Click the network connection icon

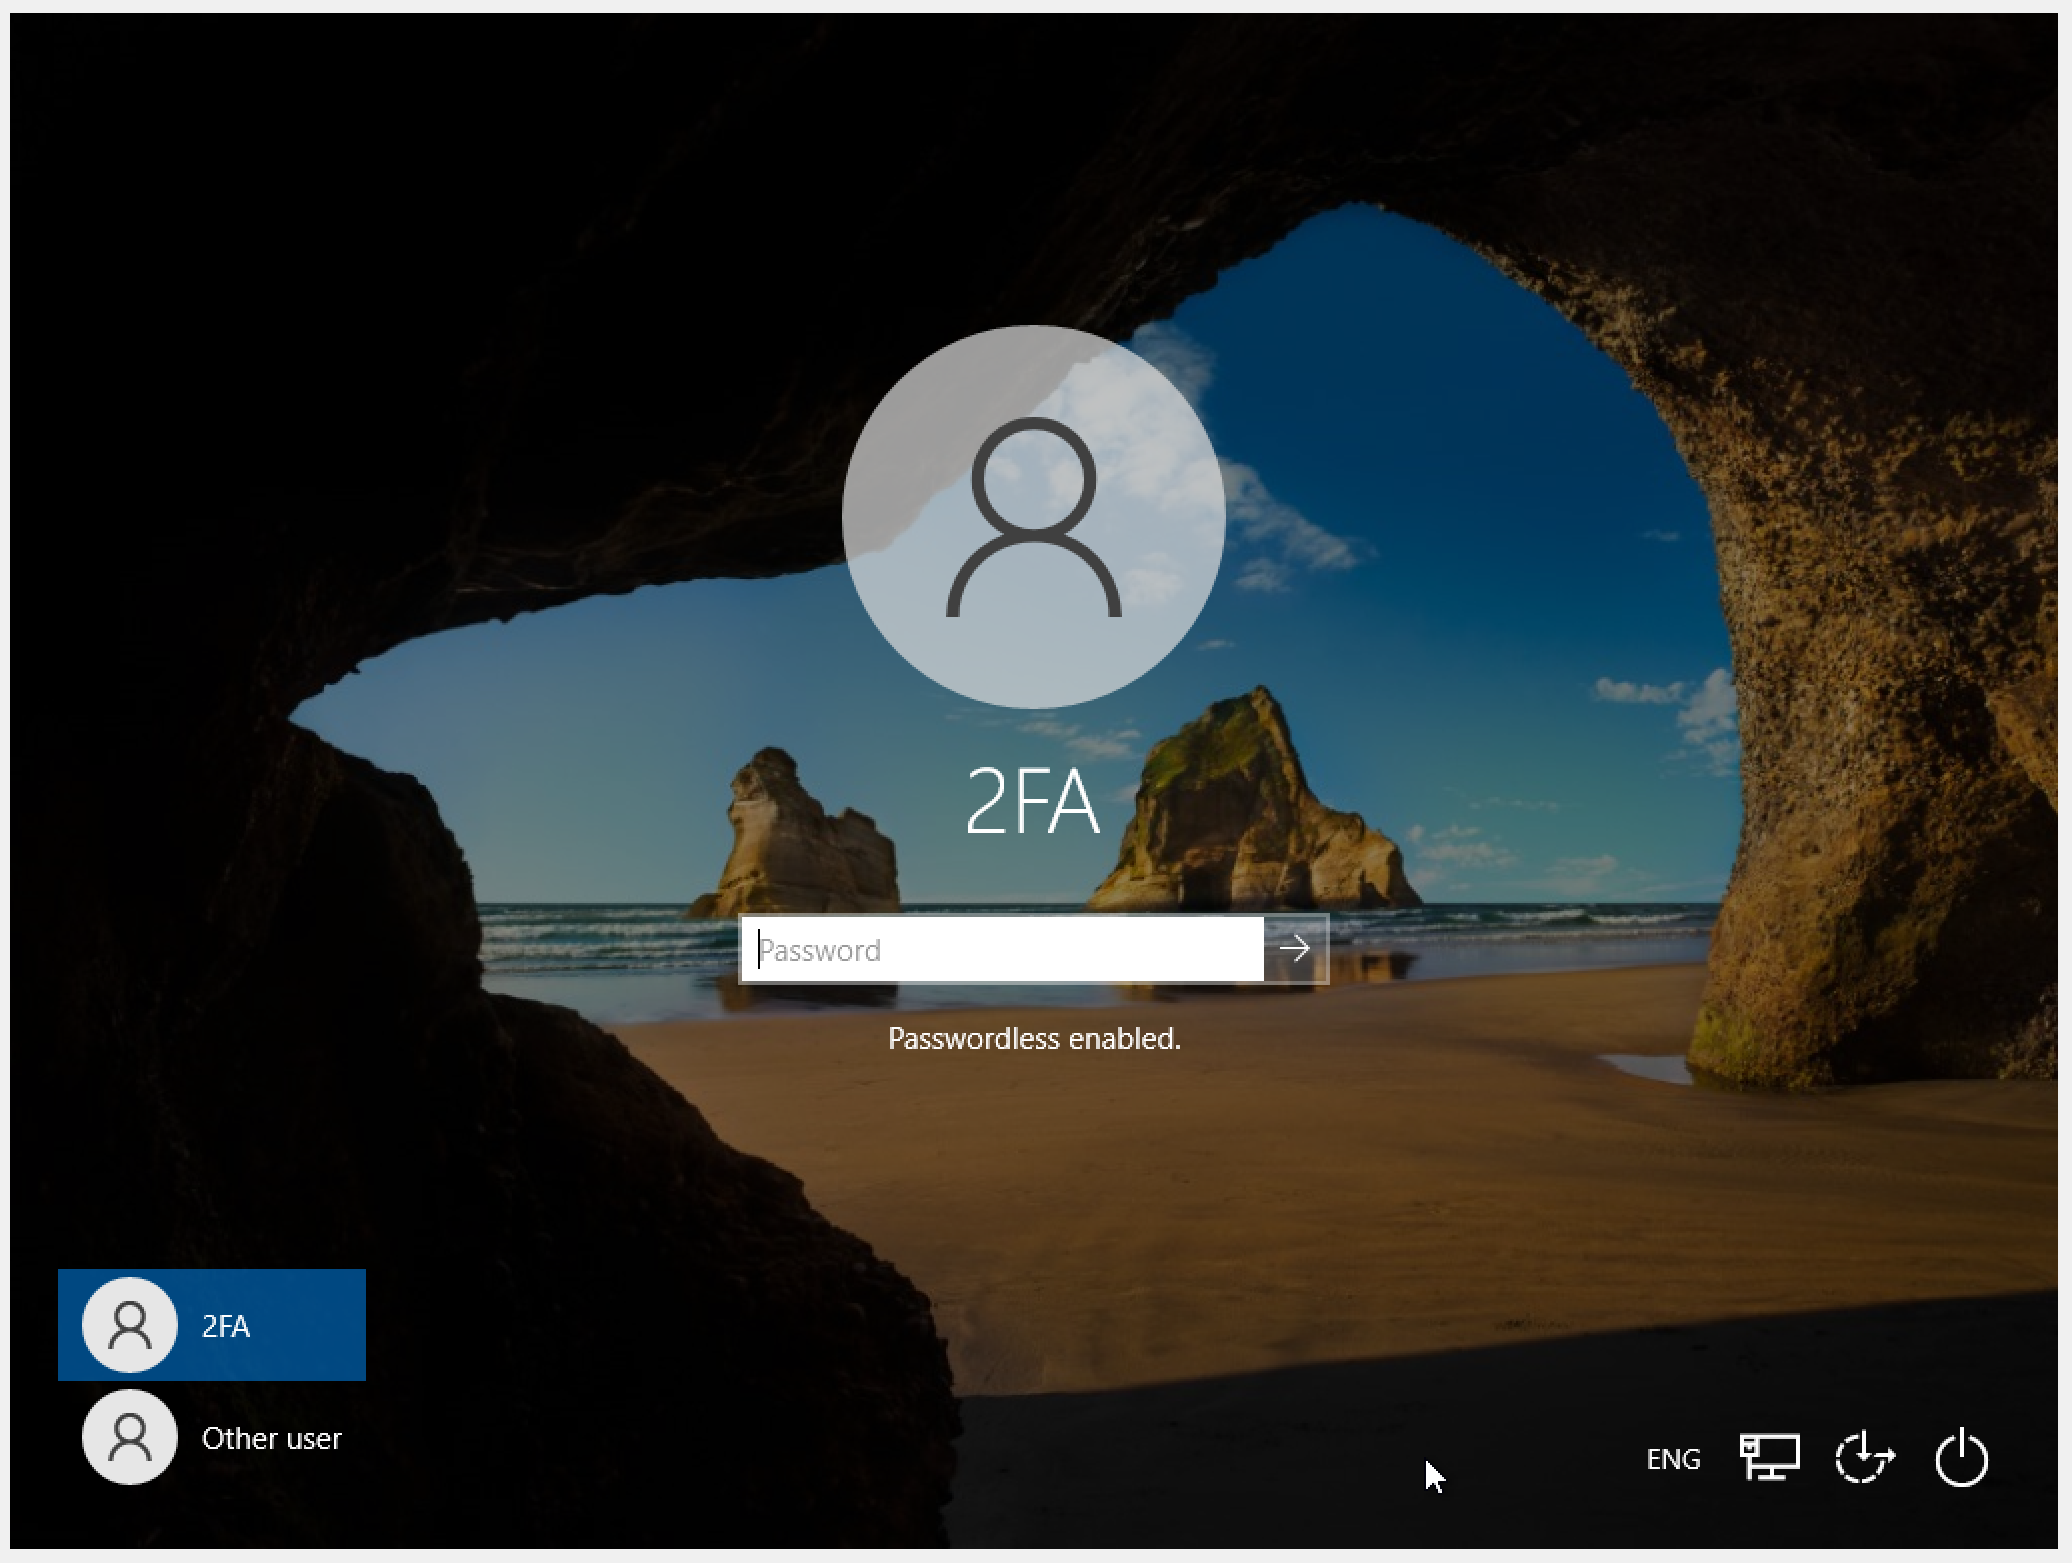coord(1769,1458)
